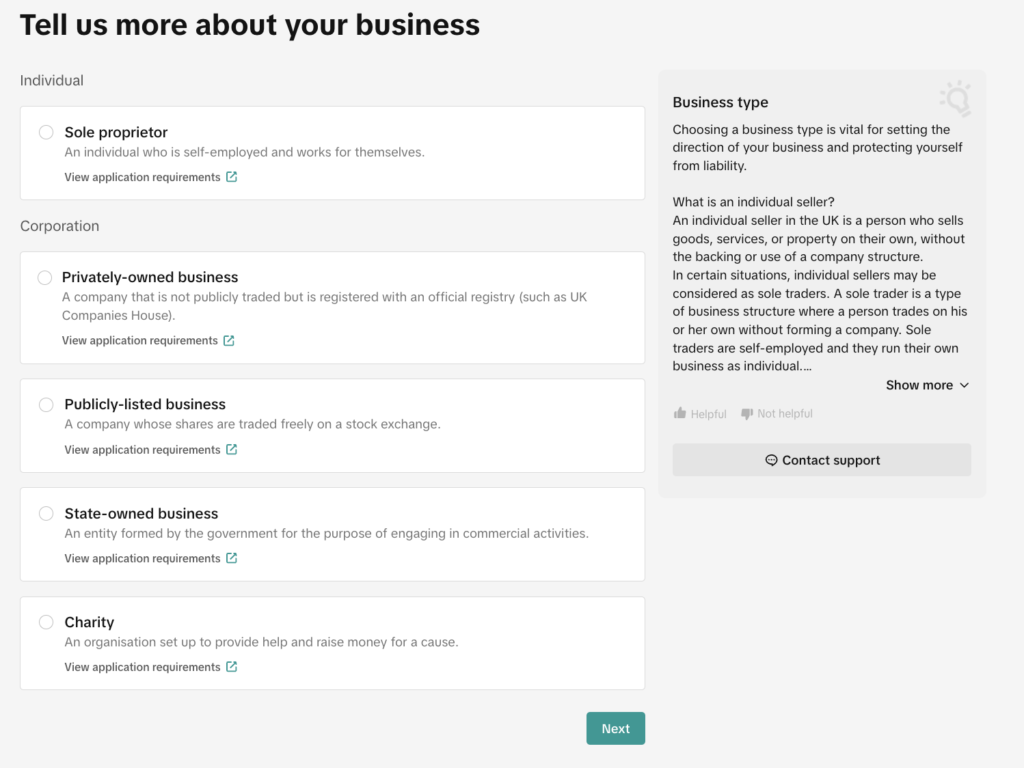1024x768 pixels.
Task: Click external link icon under Privately-owned business
Action: click(x=229, y=341)
